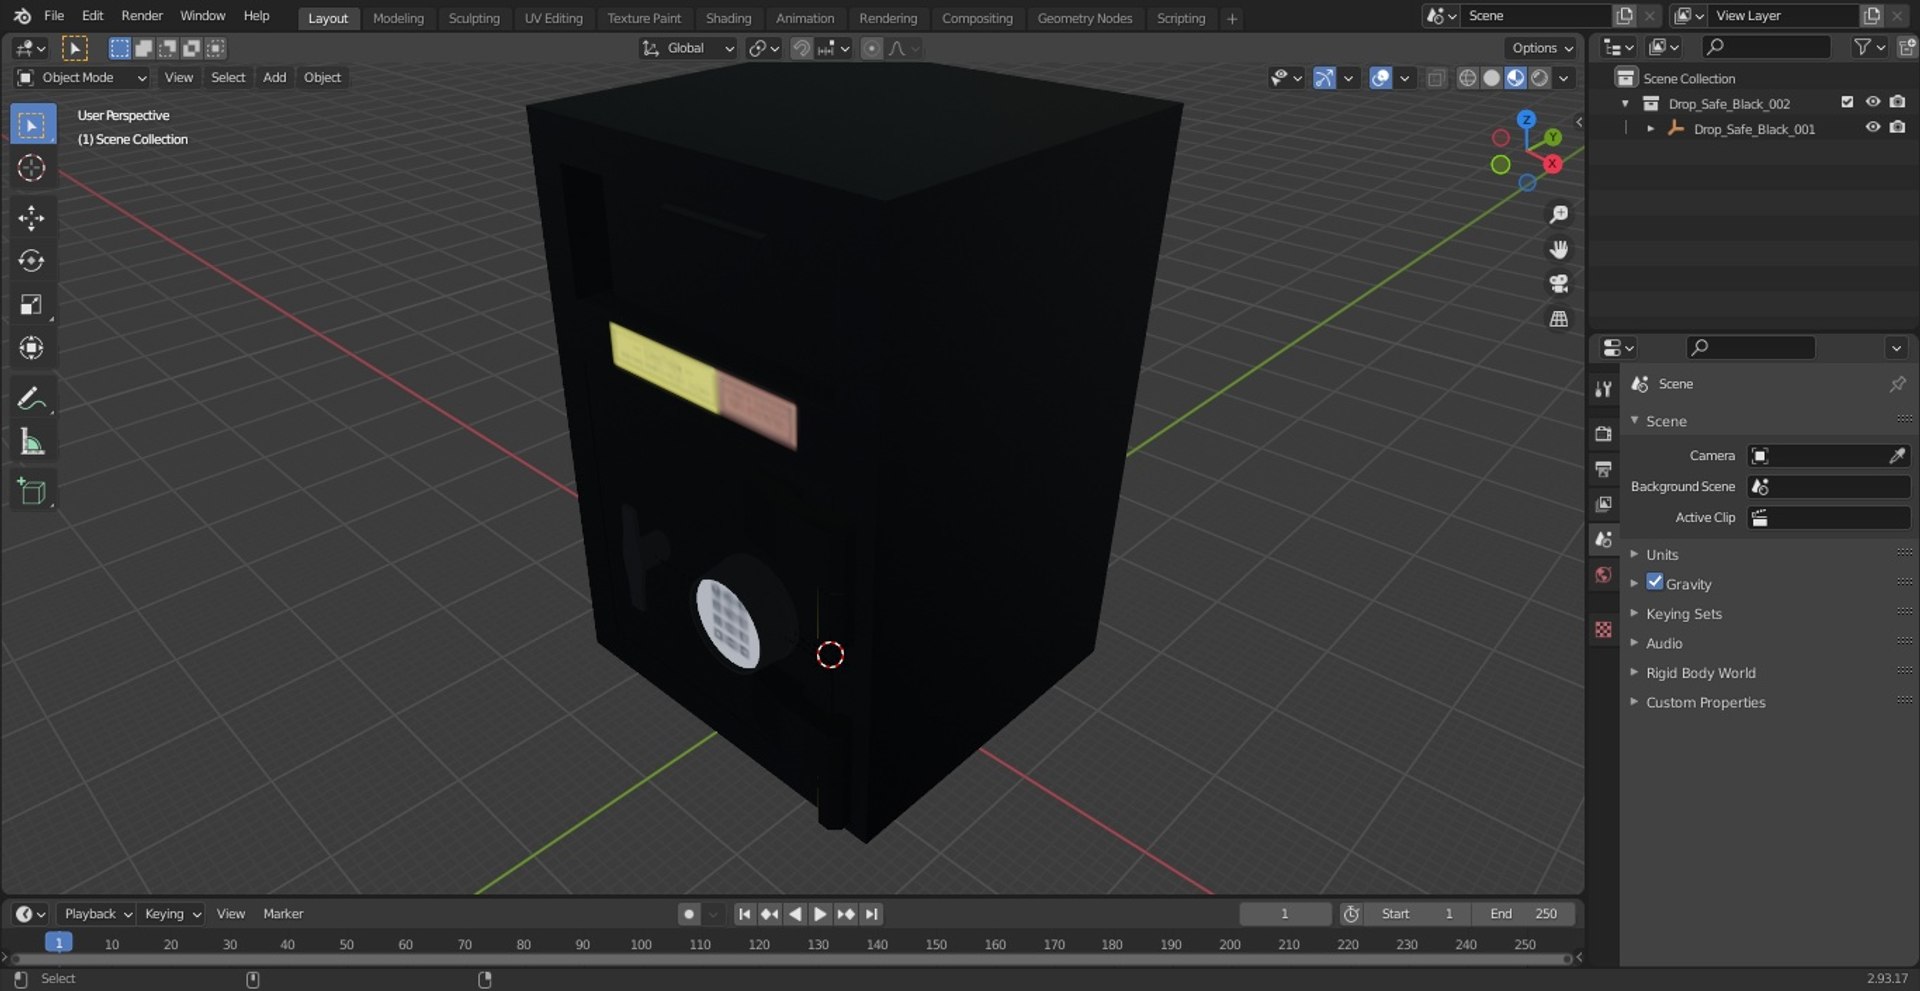This screenshot has height=991, width=1920.
Task: Open the Playback dropdown
Action: 97,914
